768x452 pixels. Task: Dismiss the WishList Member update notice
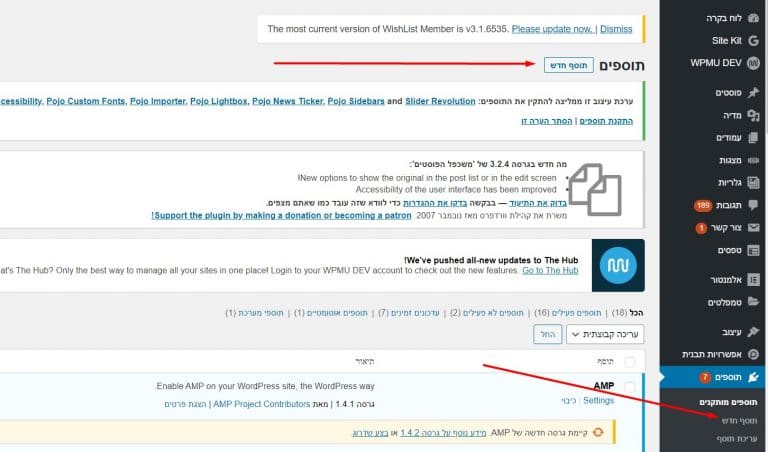616,29
